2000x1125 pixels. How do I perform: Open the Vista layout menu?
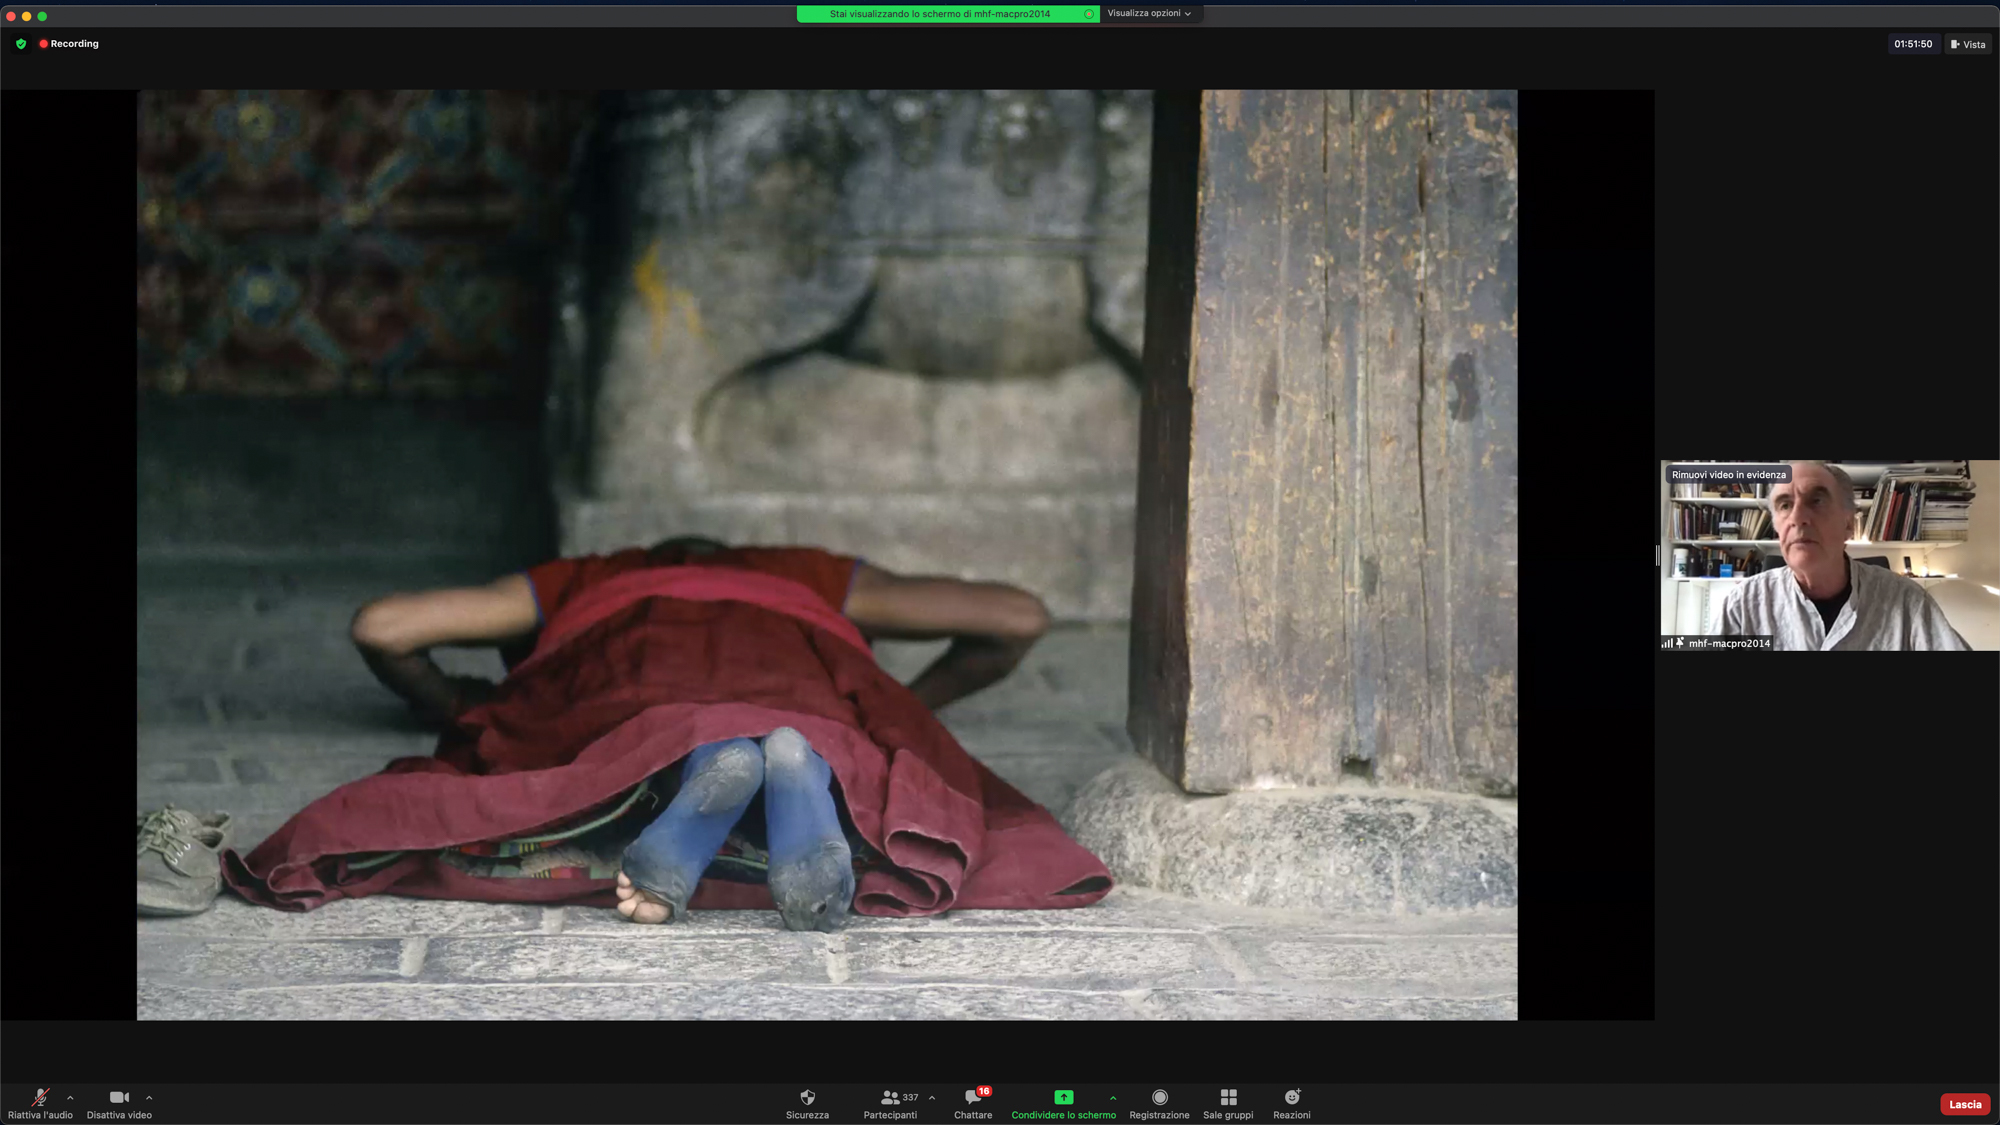coord(1968,44)
